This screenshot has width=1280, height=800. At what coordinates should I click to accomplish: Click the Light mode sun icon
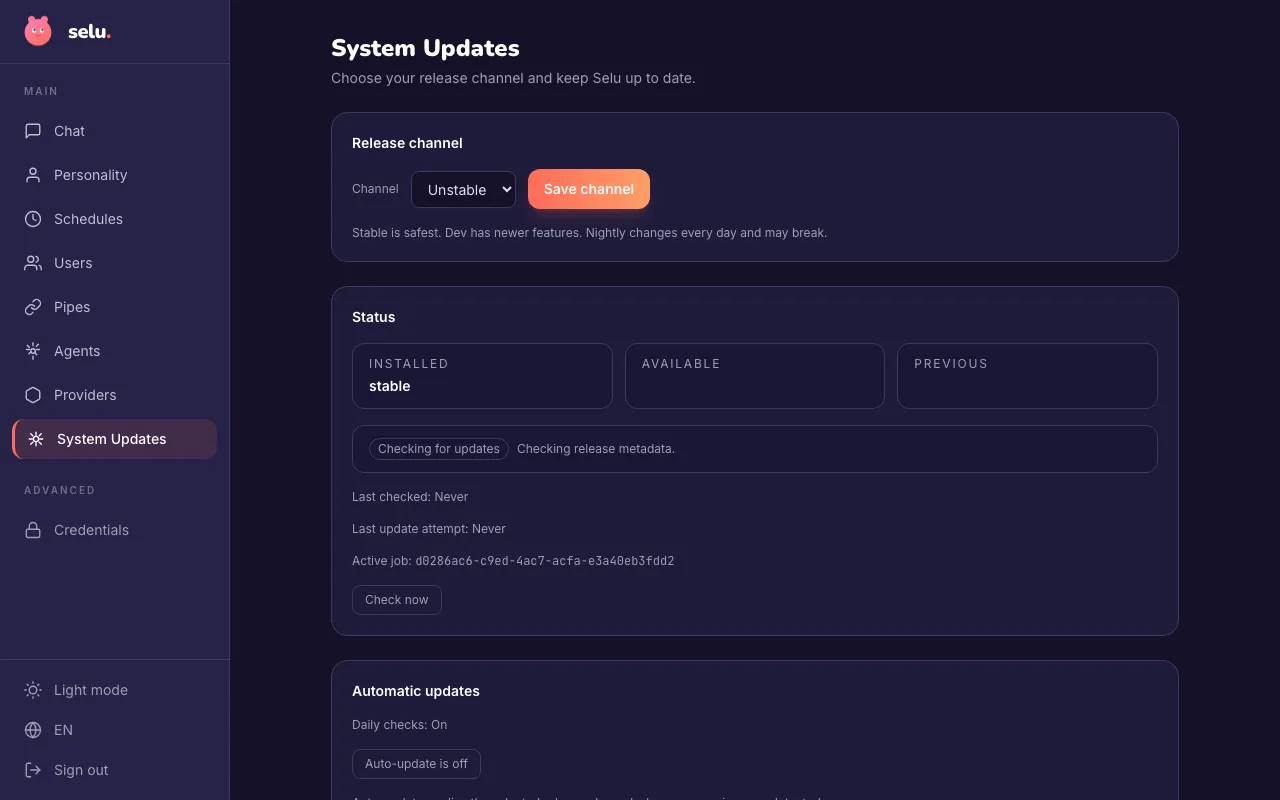pos(33,690)
